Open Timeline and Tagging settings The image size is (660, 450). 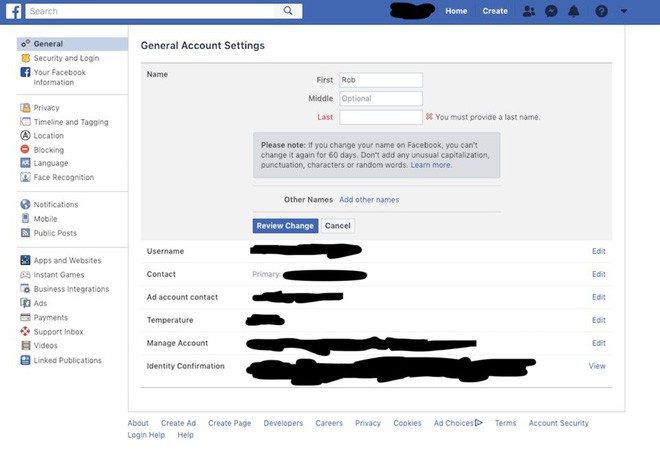coord(71,122)
